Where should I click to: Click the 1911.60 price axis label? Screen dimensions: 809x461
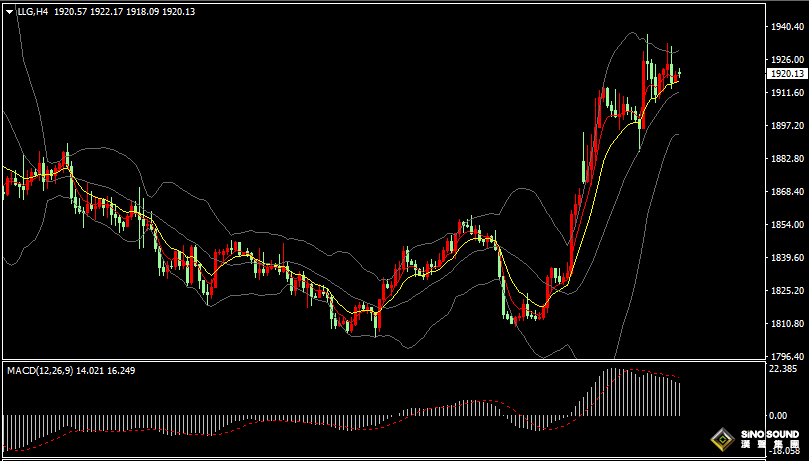click(786, 93)
